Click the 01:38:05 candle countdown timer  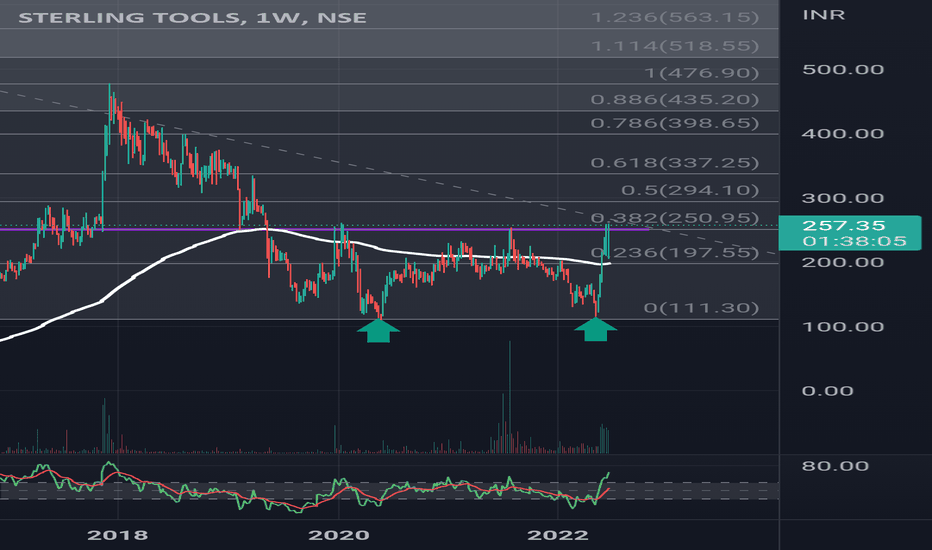coord(854,241)
